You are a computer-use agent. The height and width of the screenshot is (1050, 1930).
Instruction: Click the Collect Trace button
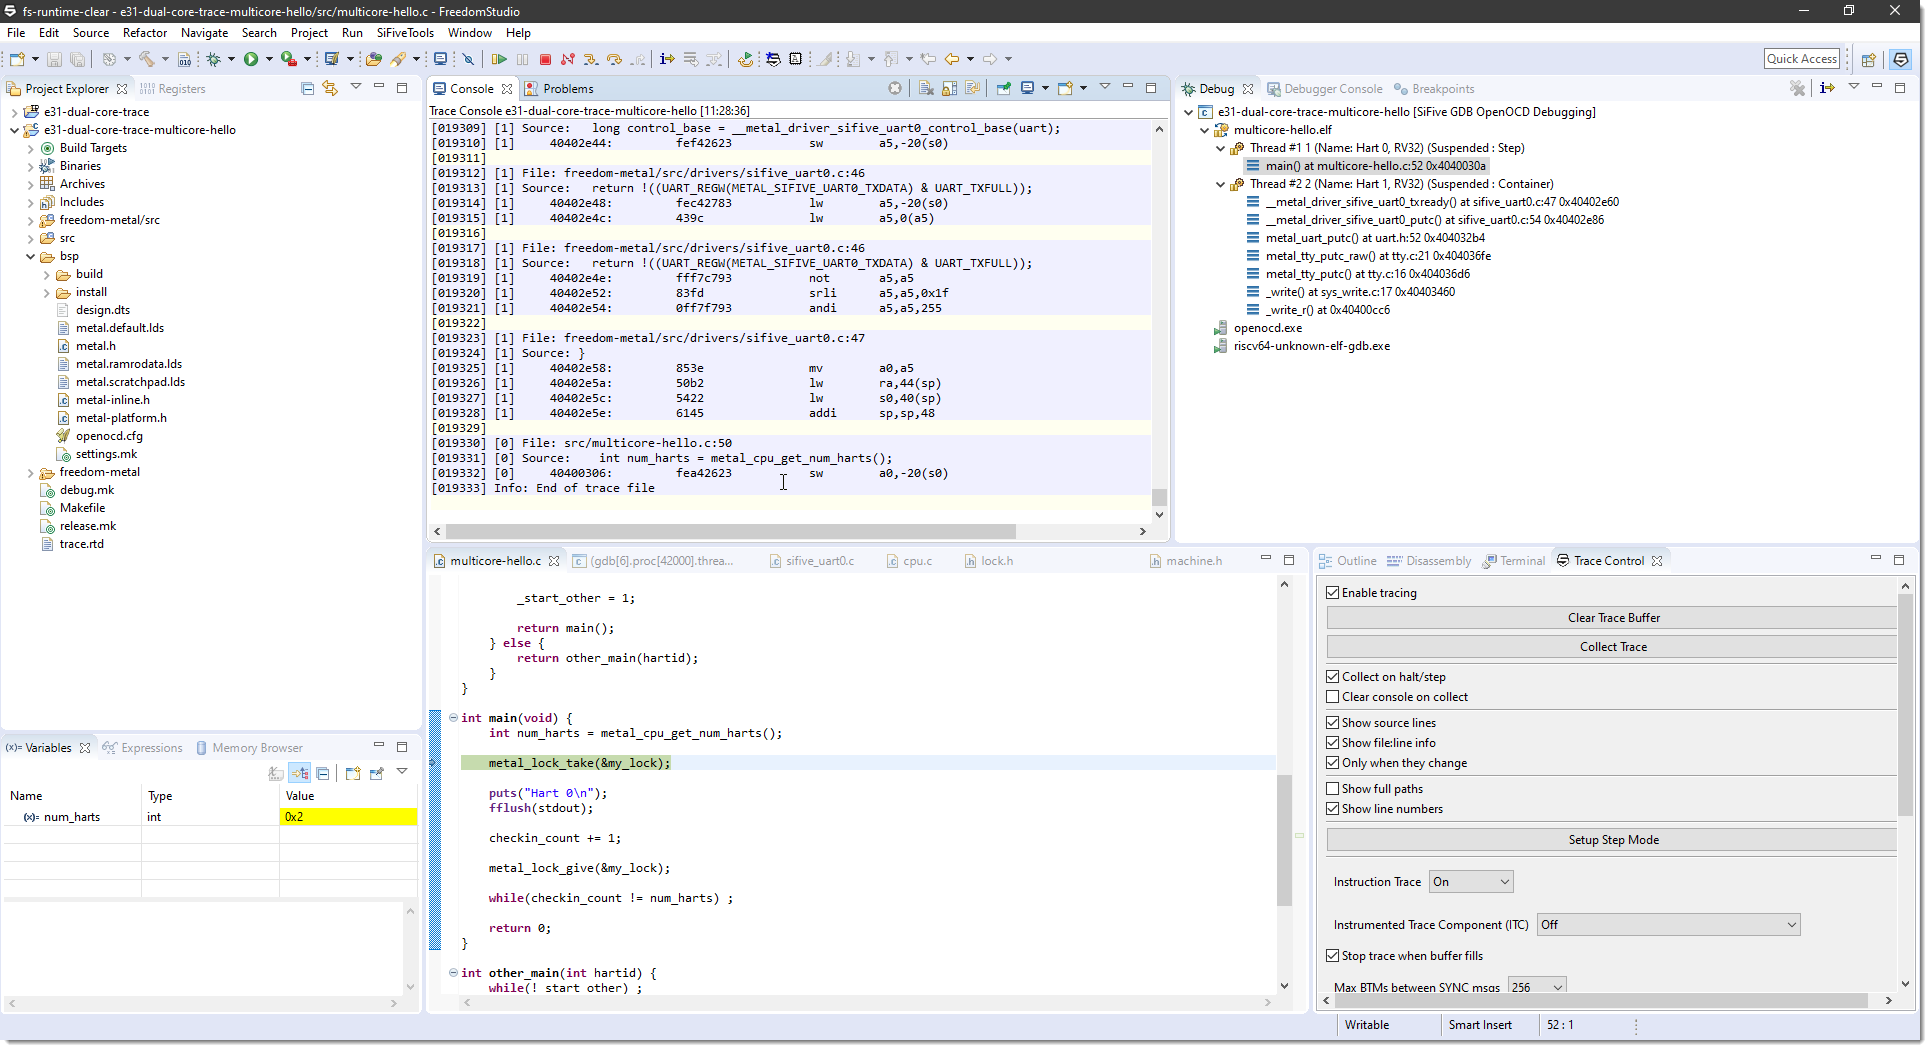click(1612, 647)
